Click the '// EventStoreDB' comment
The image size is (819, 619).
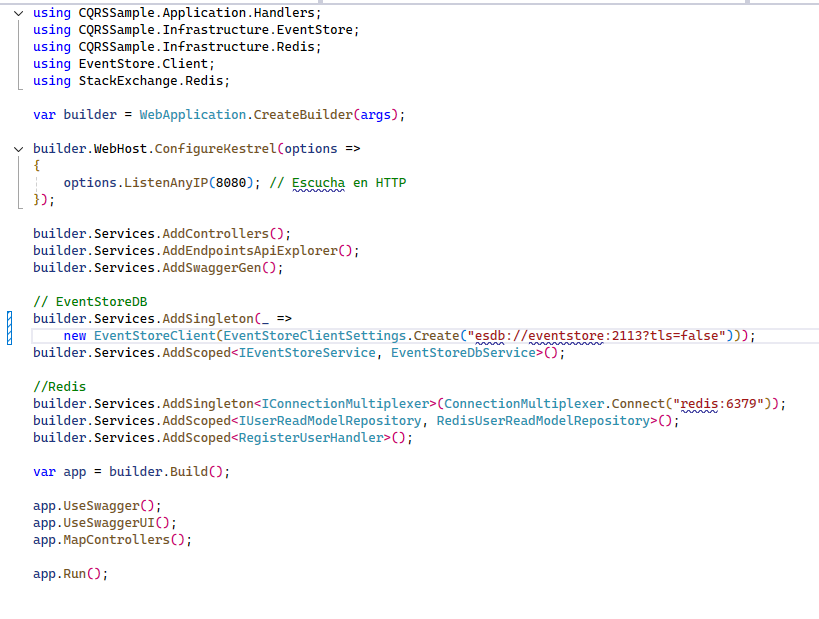pos(90,302)
